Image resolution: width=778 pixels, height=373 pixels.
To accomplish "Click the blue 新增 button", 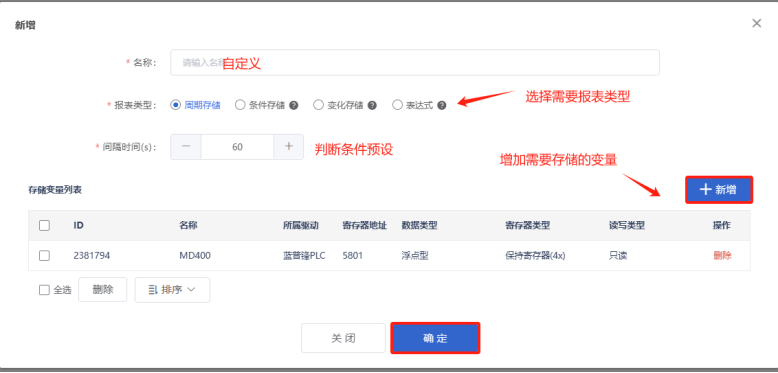I will click(x=719, y=189).
